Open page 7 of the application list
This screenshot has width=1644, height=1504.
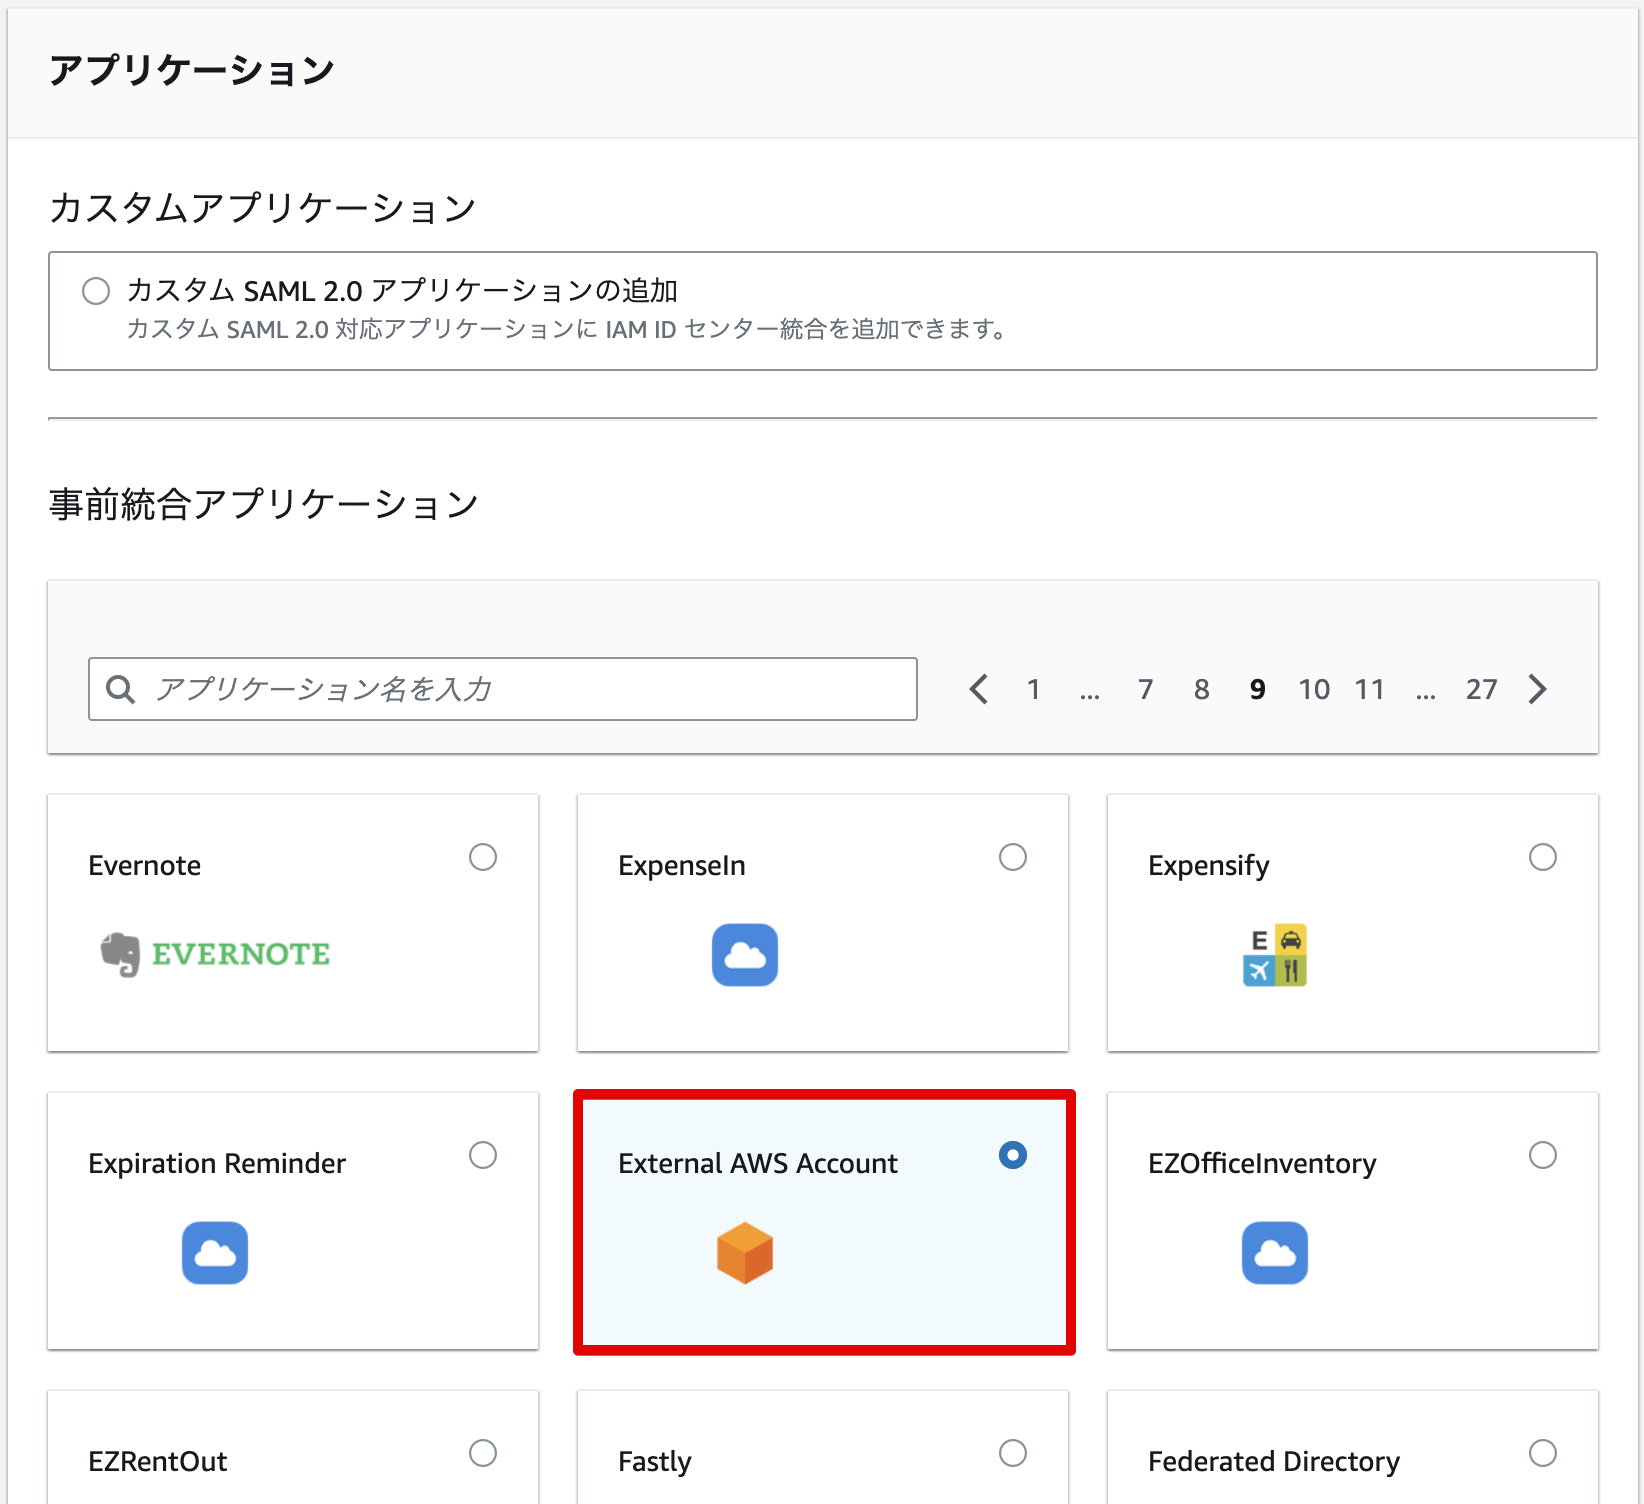click(x=1146, y=689)
